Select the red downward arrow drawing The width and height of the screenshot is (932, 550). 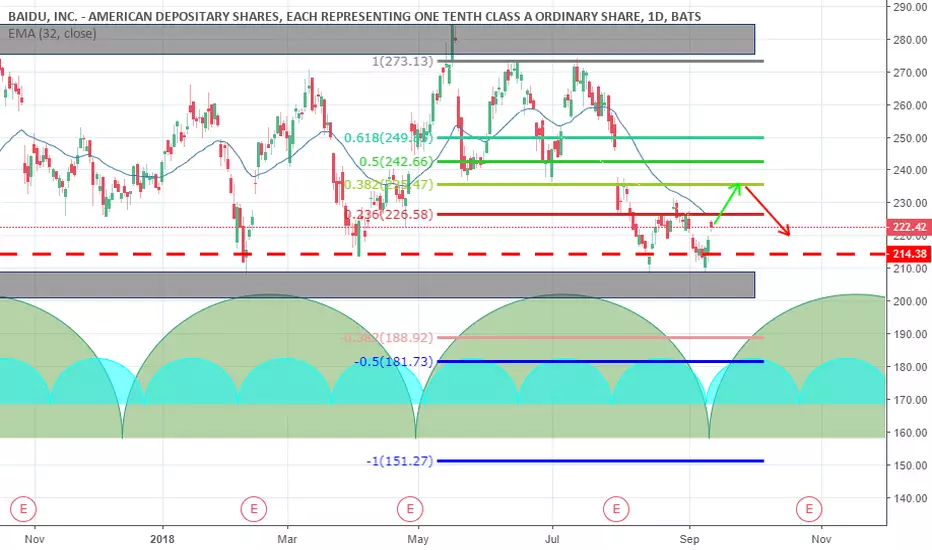coord(768,211)
